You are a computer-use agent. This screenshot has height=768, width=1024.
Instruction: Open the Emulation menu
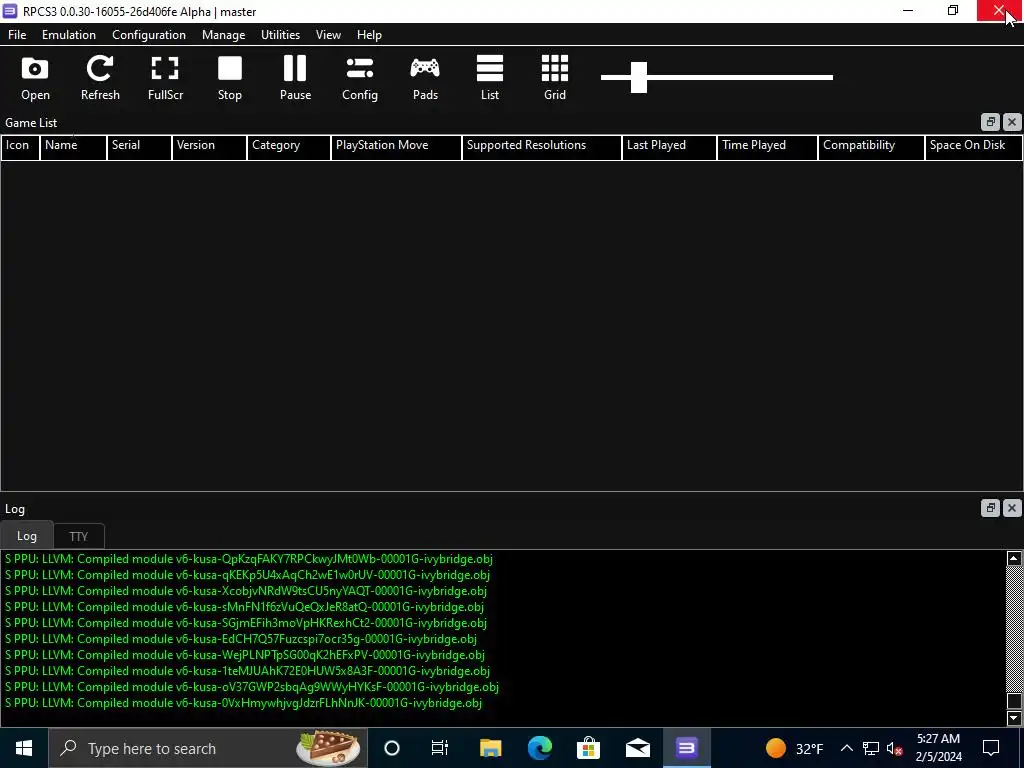[x=69, y=35]
